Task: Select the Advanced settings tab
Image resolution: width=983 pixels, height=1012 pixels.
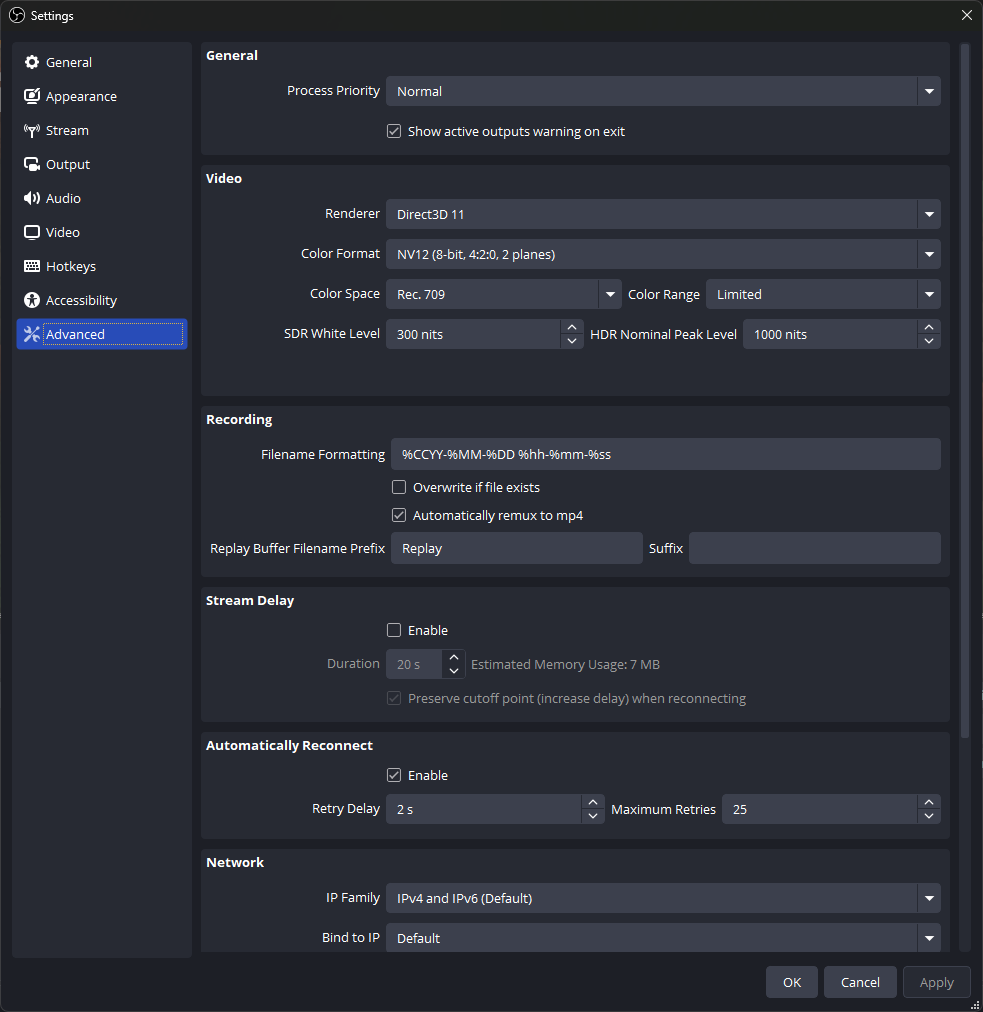Action: coord(101,334)
